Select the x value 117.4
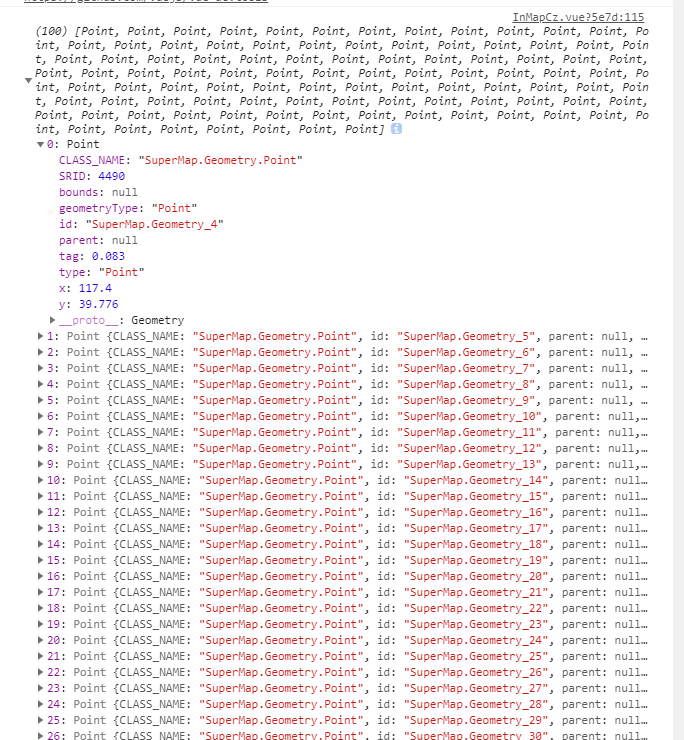684x740 pixels. point(95,288)
